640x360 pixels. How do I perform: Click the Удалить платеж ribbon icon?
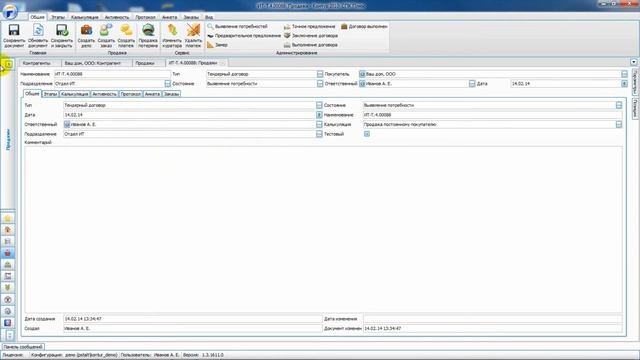click(193, 36)
